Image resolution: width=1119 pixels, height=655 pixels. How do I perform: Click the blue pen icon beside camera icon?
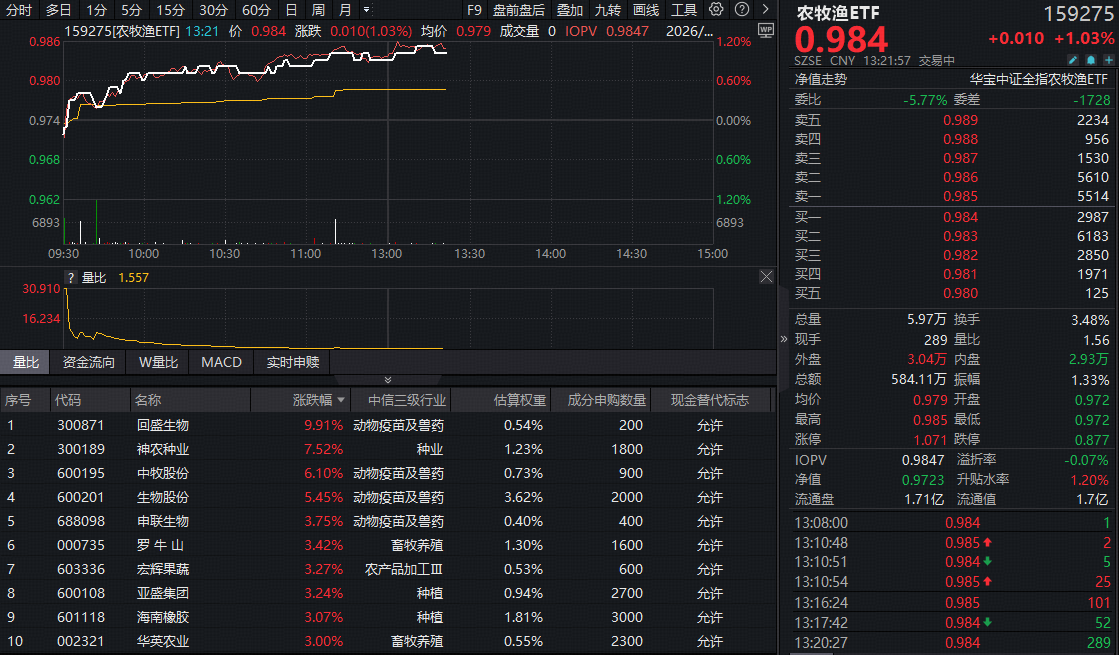pos(1072,60)
